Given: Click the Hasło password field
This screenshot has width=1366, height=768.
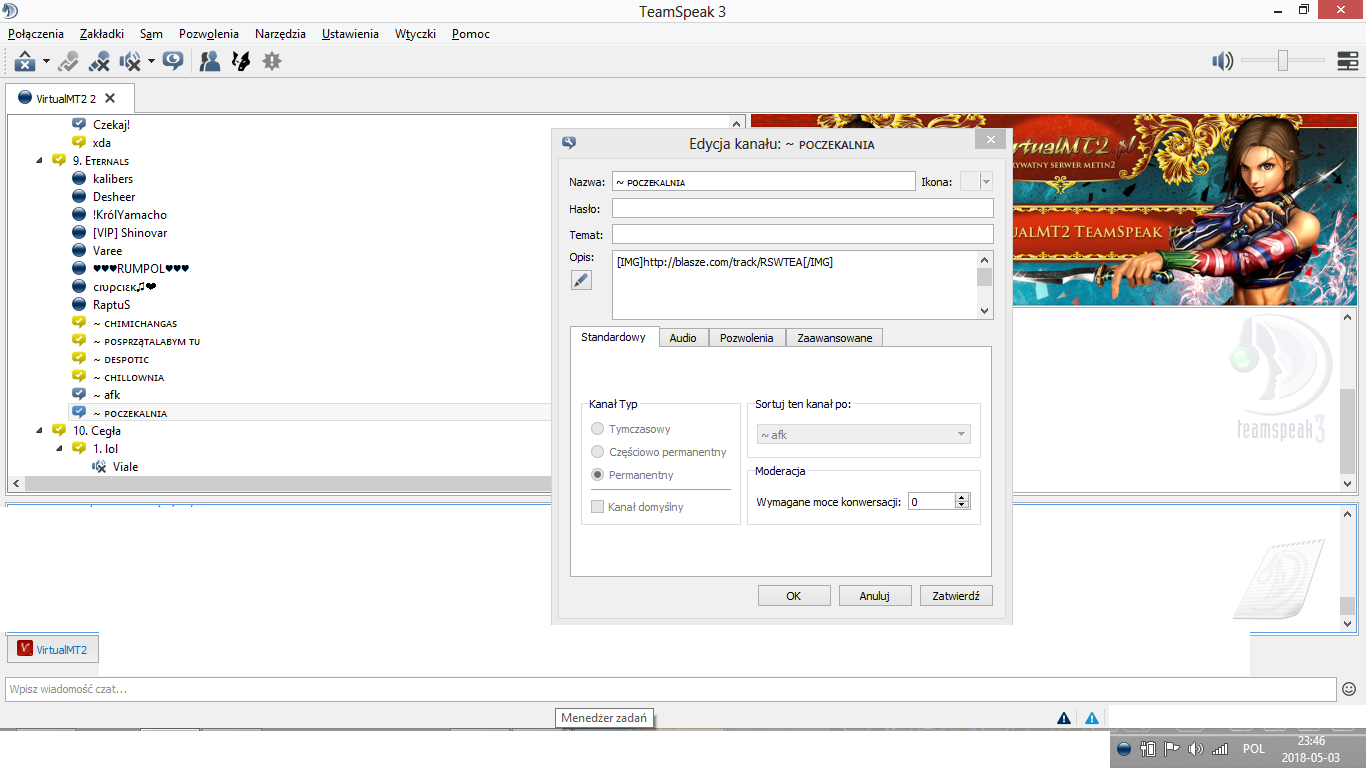Looking at the screenshot, I should click(x=802, y=208).
